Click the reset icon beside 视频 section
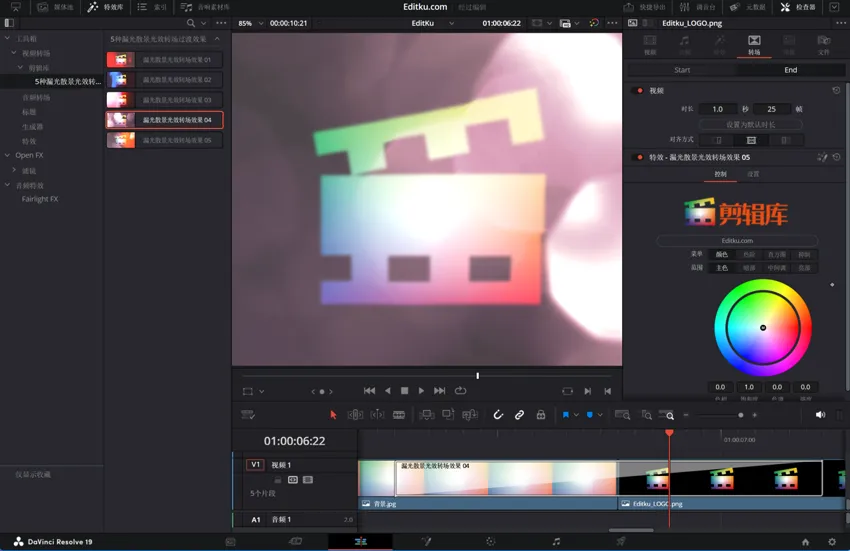 click(x=836, y=90)
